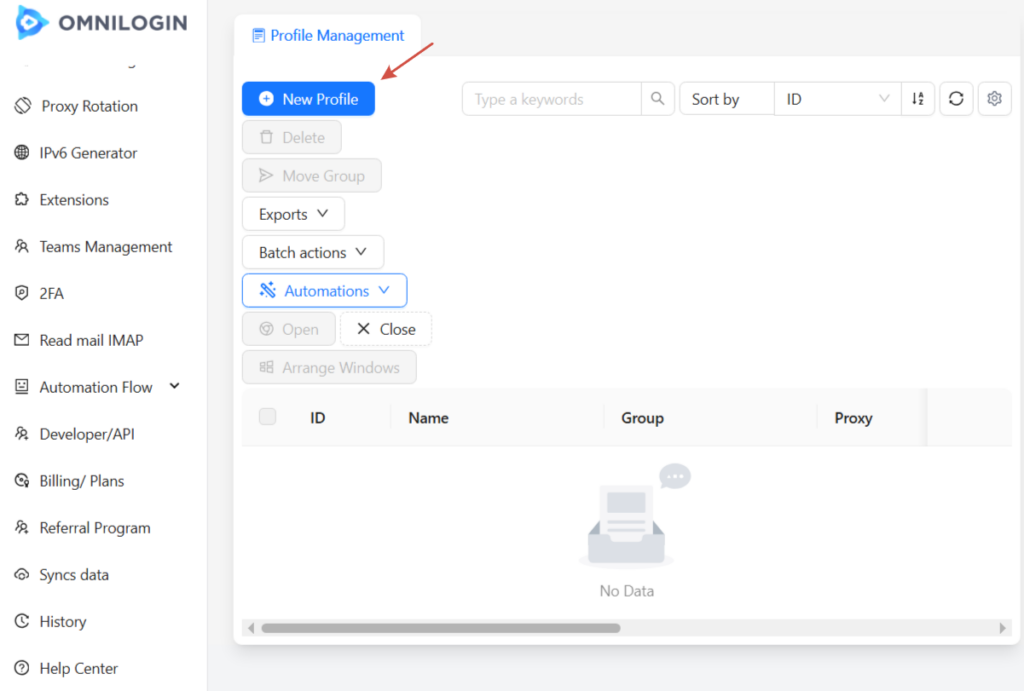Image resolution: width=1024 pixels, height=691 pixels.
Task: Open the table settings gear icon
Action: tap(994, 99)
